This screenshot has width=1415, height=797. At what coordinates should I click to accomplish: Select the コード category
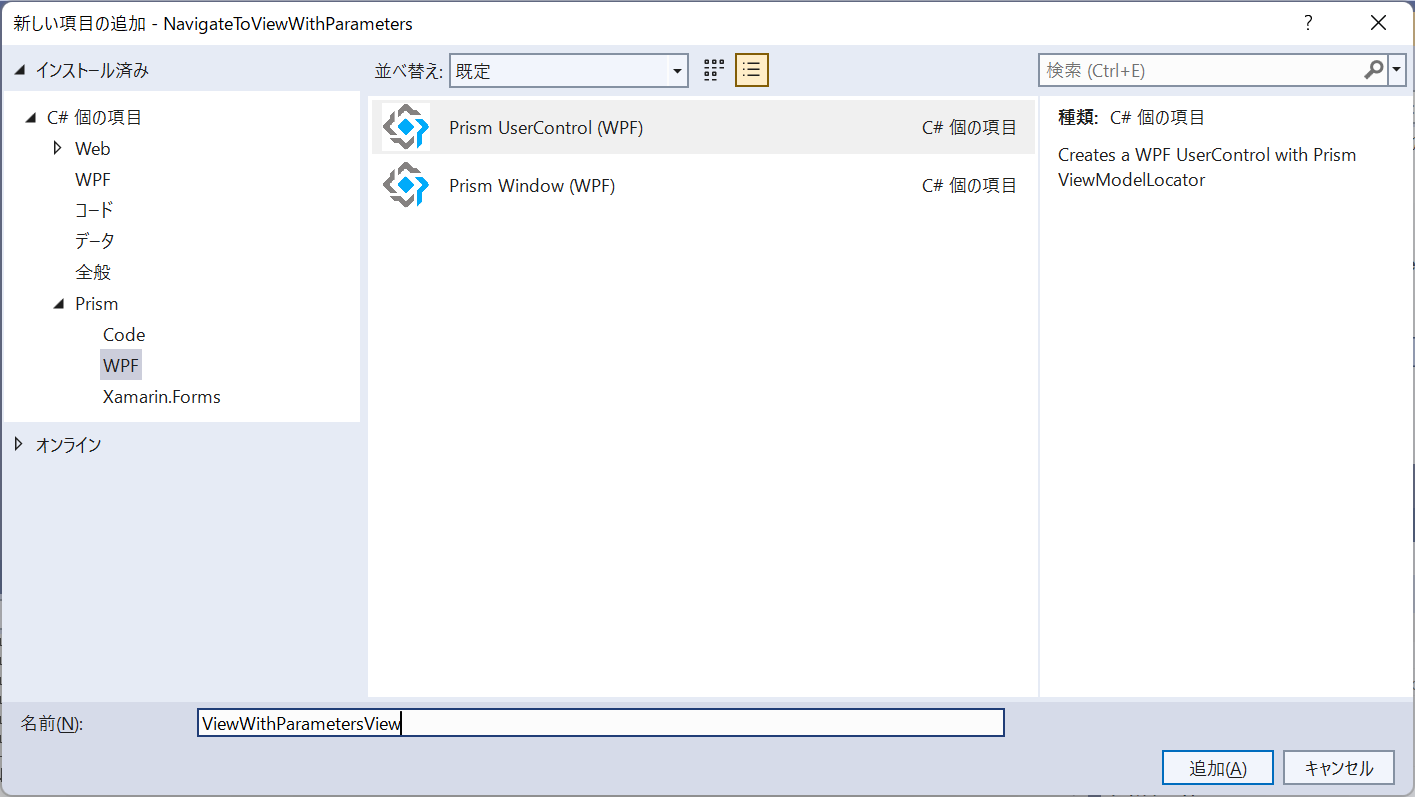pyautogui.click(x=94, y=210)
